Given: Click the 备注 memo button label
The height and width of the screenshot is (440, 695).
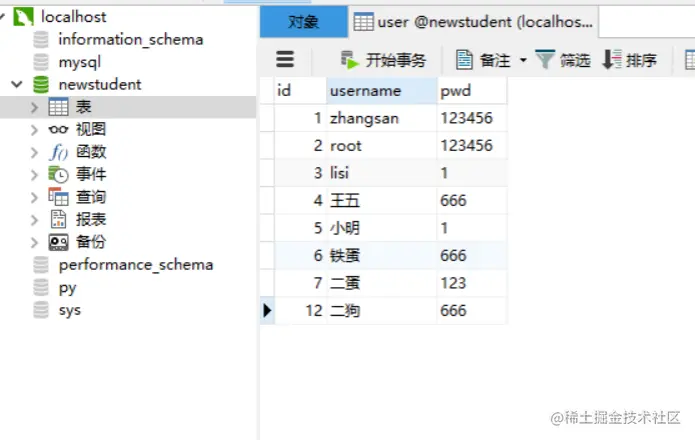Looking at the screenshot, I should coord(495,60).
